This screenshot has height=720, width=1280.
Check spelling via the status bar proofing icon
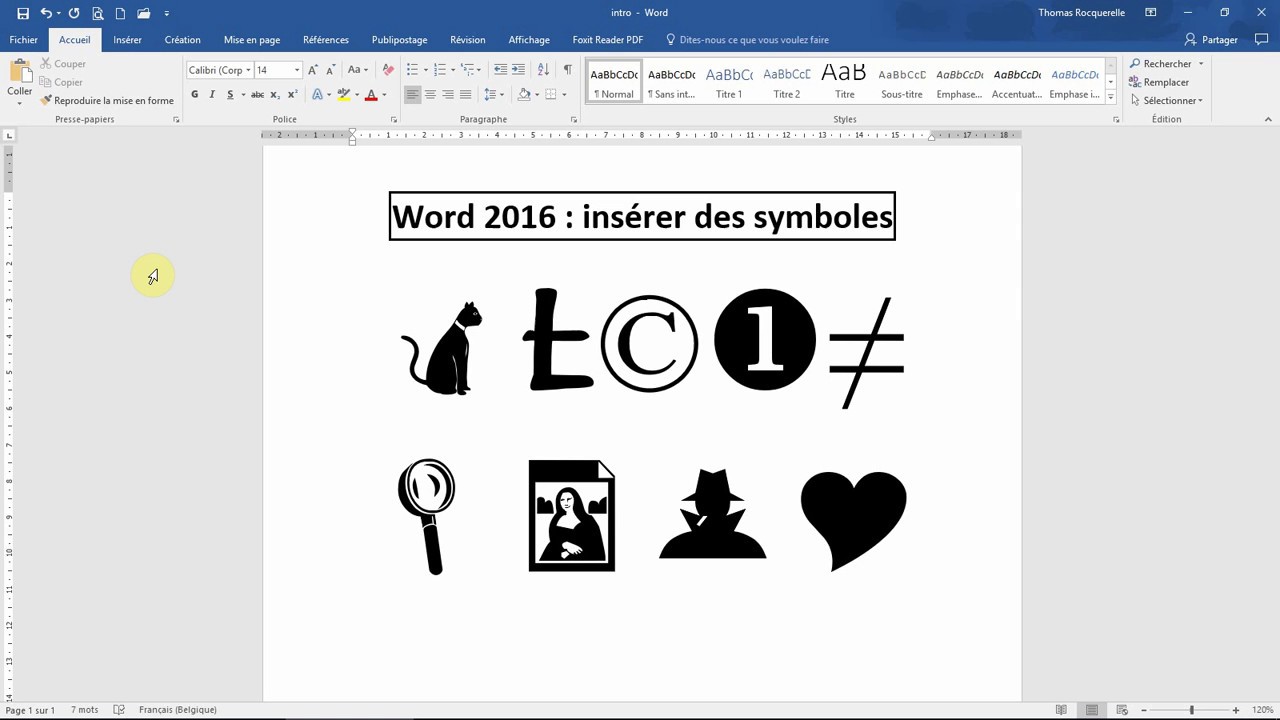(x=119, y=710)
